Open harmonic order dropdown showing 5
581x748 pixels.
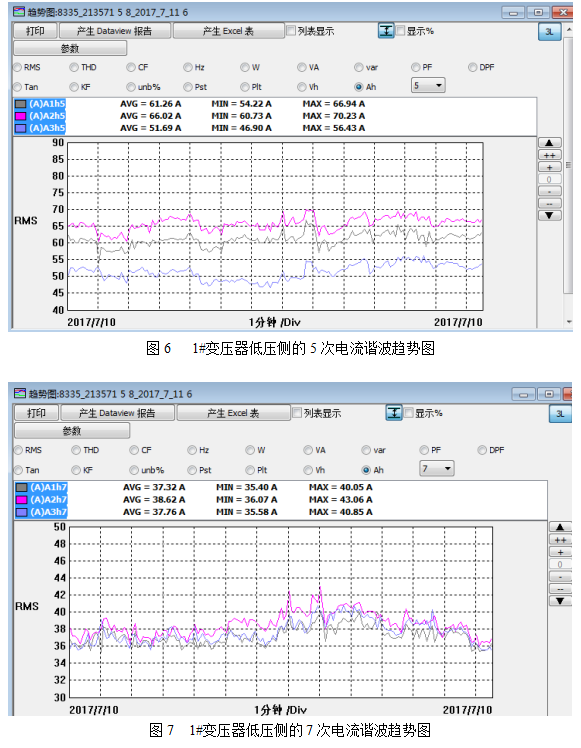pyautogui.click(x=428, y=86)
